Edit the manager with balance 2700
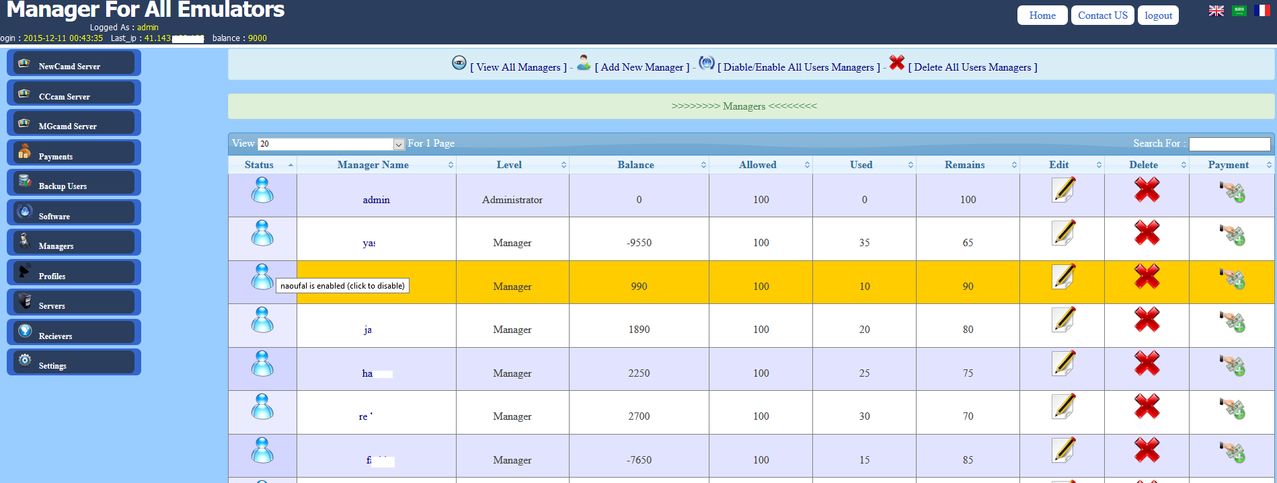The width and height of the screenshot is (1277, 483). [1063, 406]
